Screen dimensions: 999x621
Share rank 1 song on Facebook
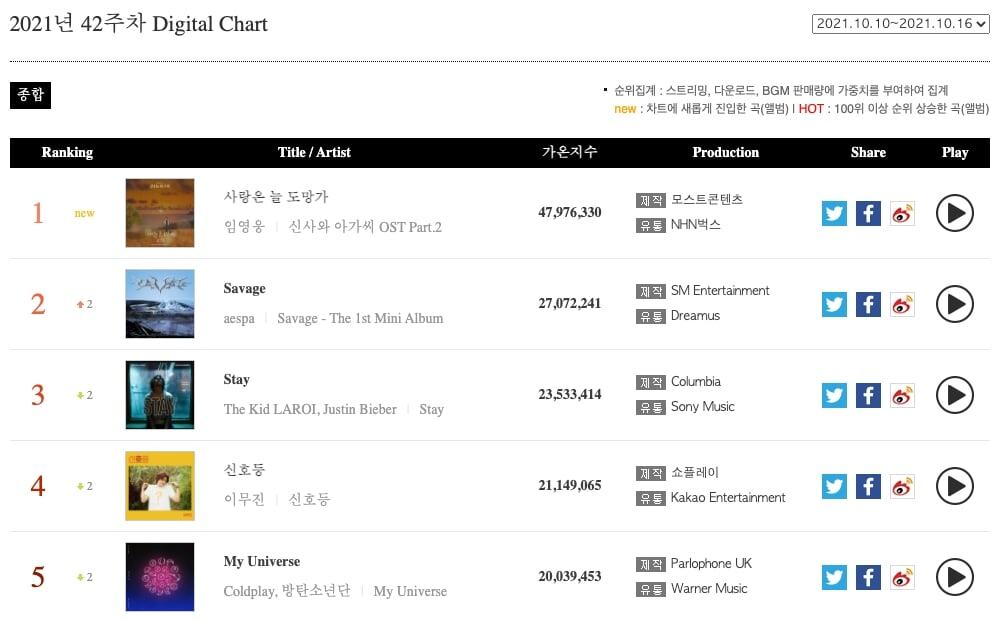[x=868, y=213]
